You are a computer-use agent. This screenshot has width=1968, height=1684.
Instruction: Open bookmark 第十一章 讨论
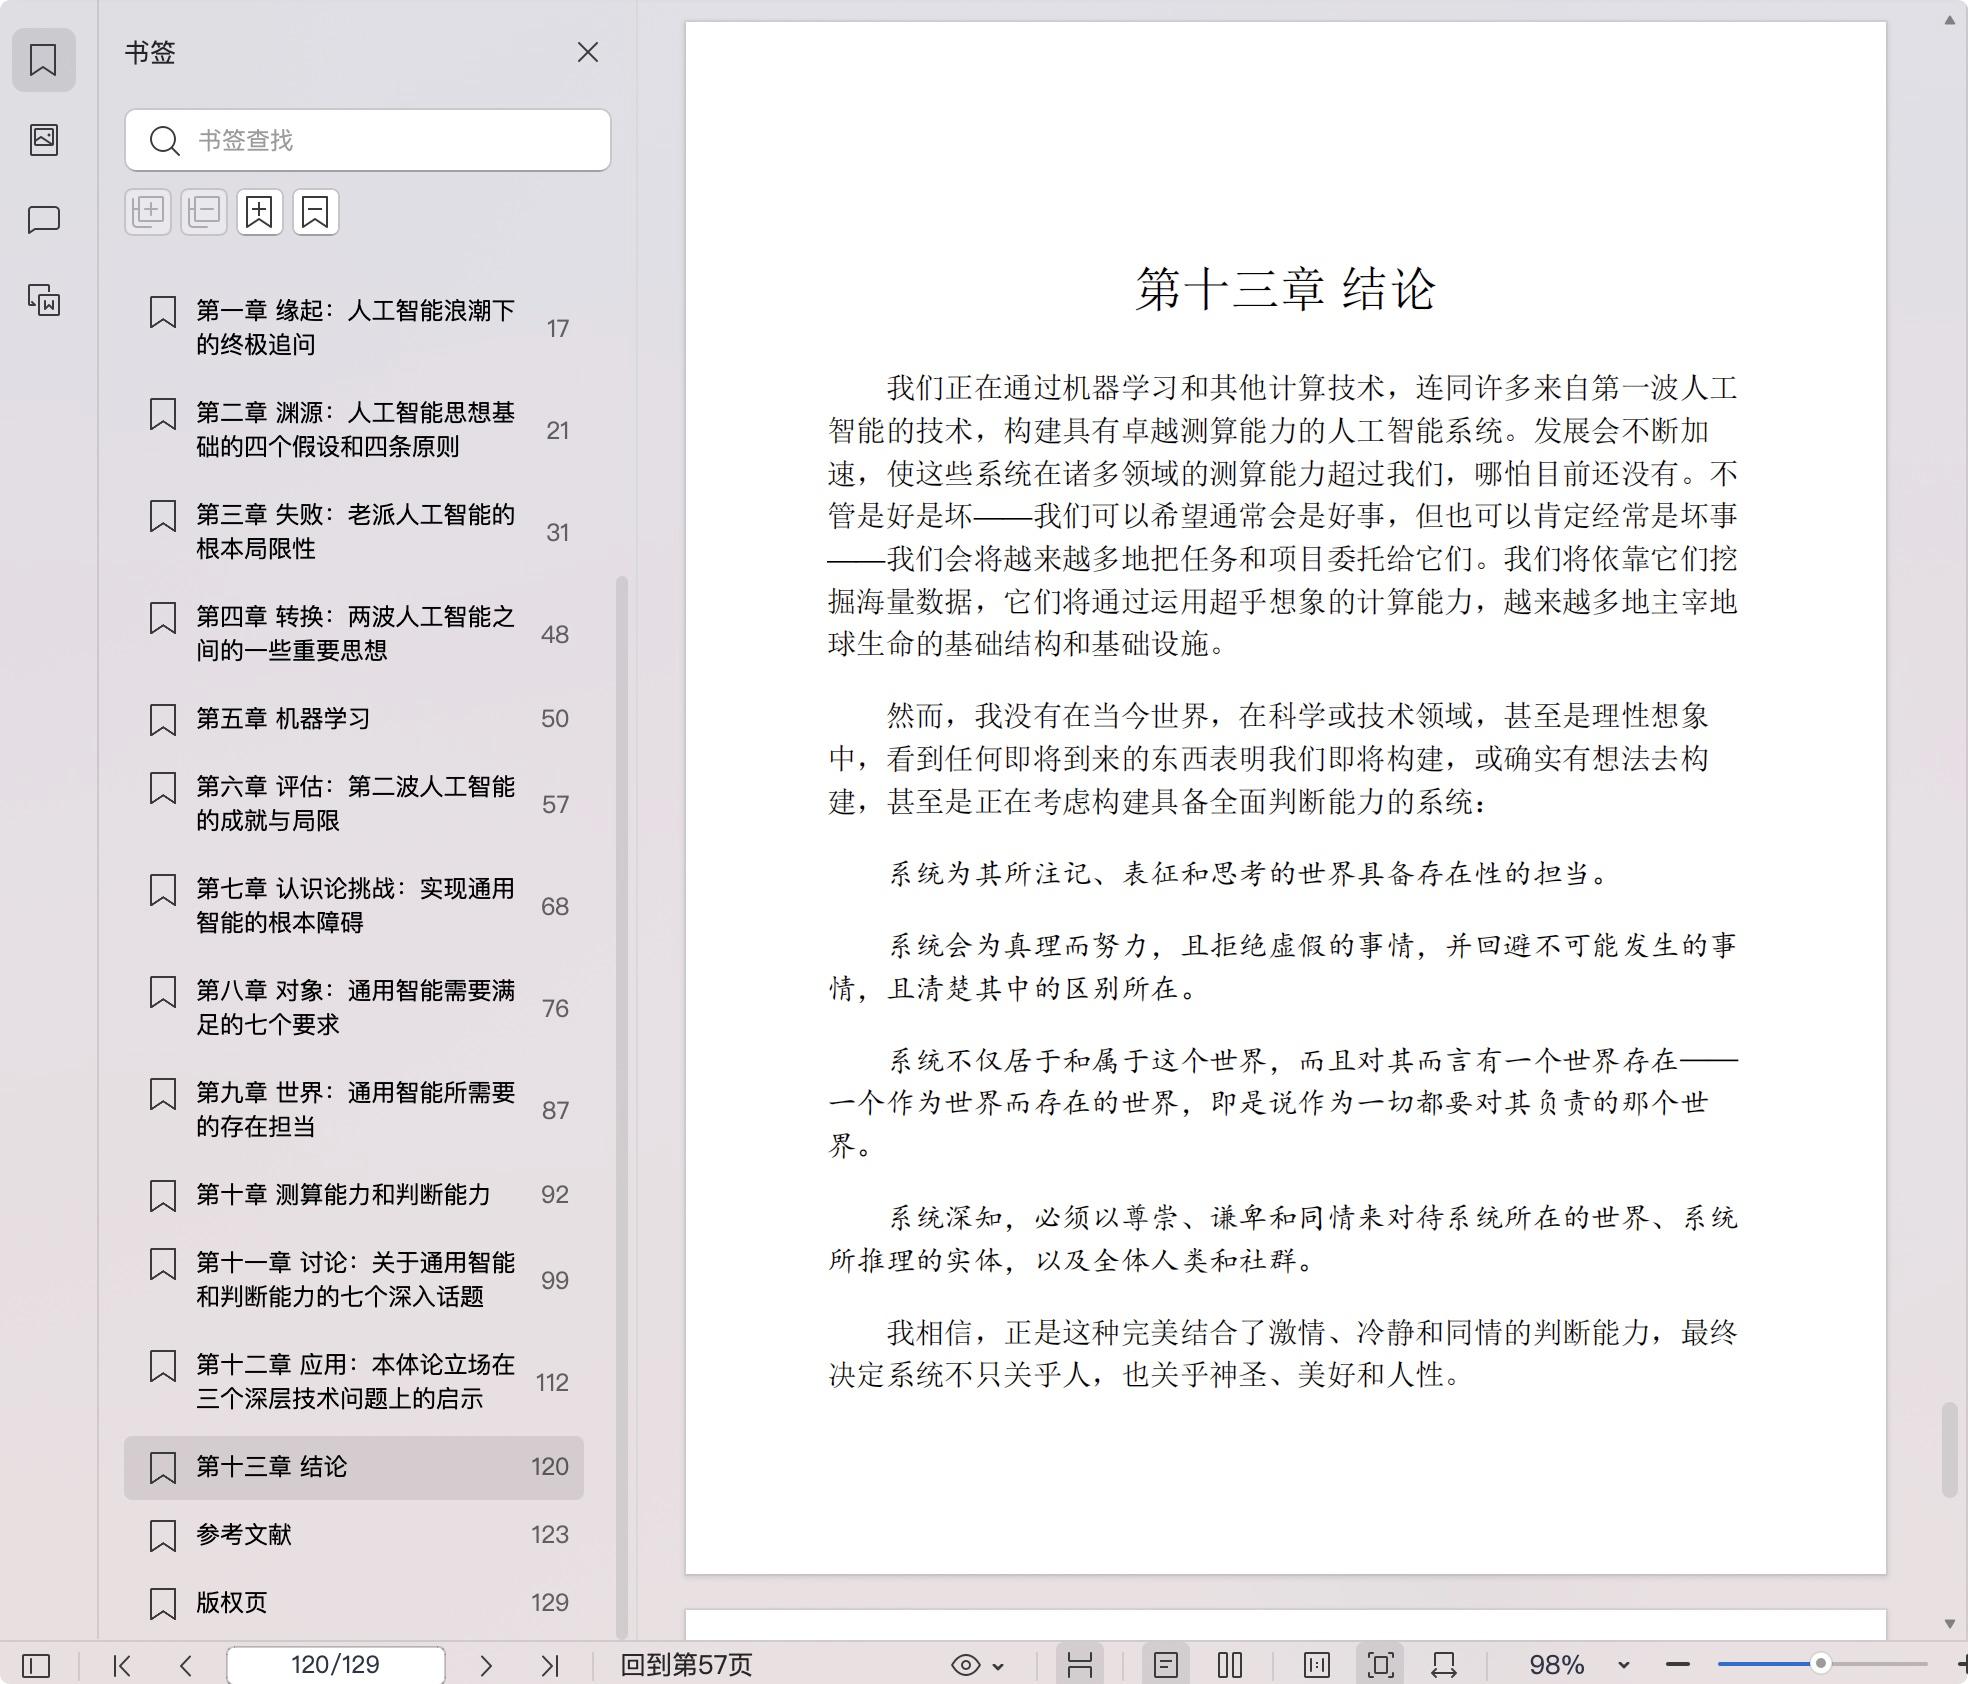click(x=354, y=1280)
